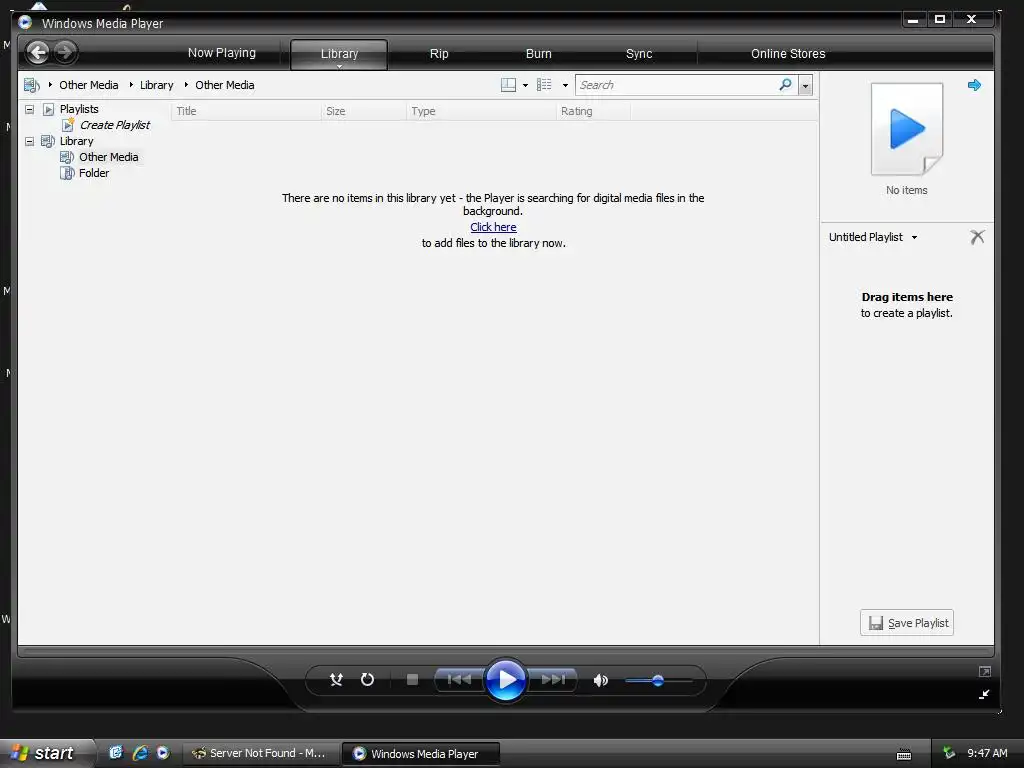
Task: Click the blue arrow to hide list pane
Action: [974, 85]
